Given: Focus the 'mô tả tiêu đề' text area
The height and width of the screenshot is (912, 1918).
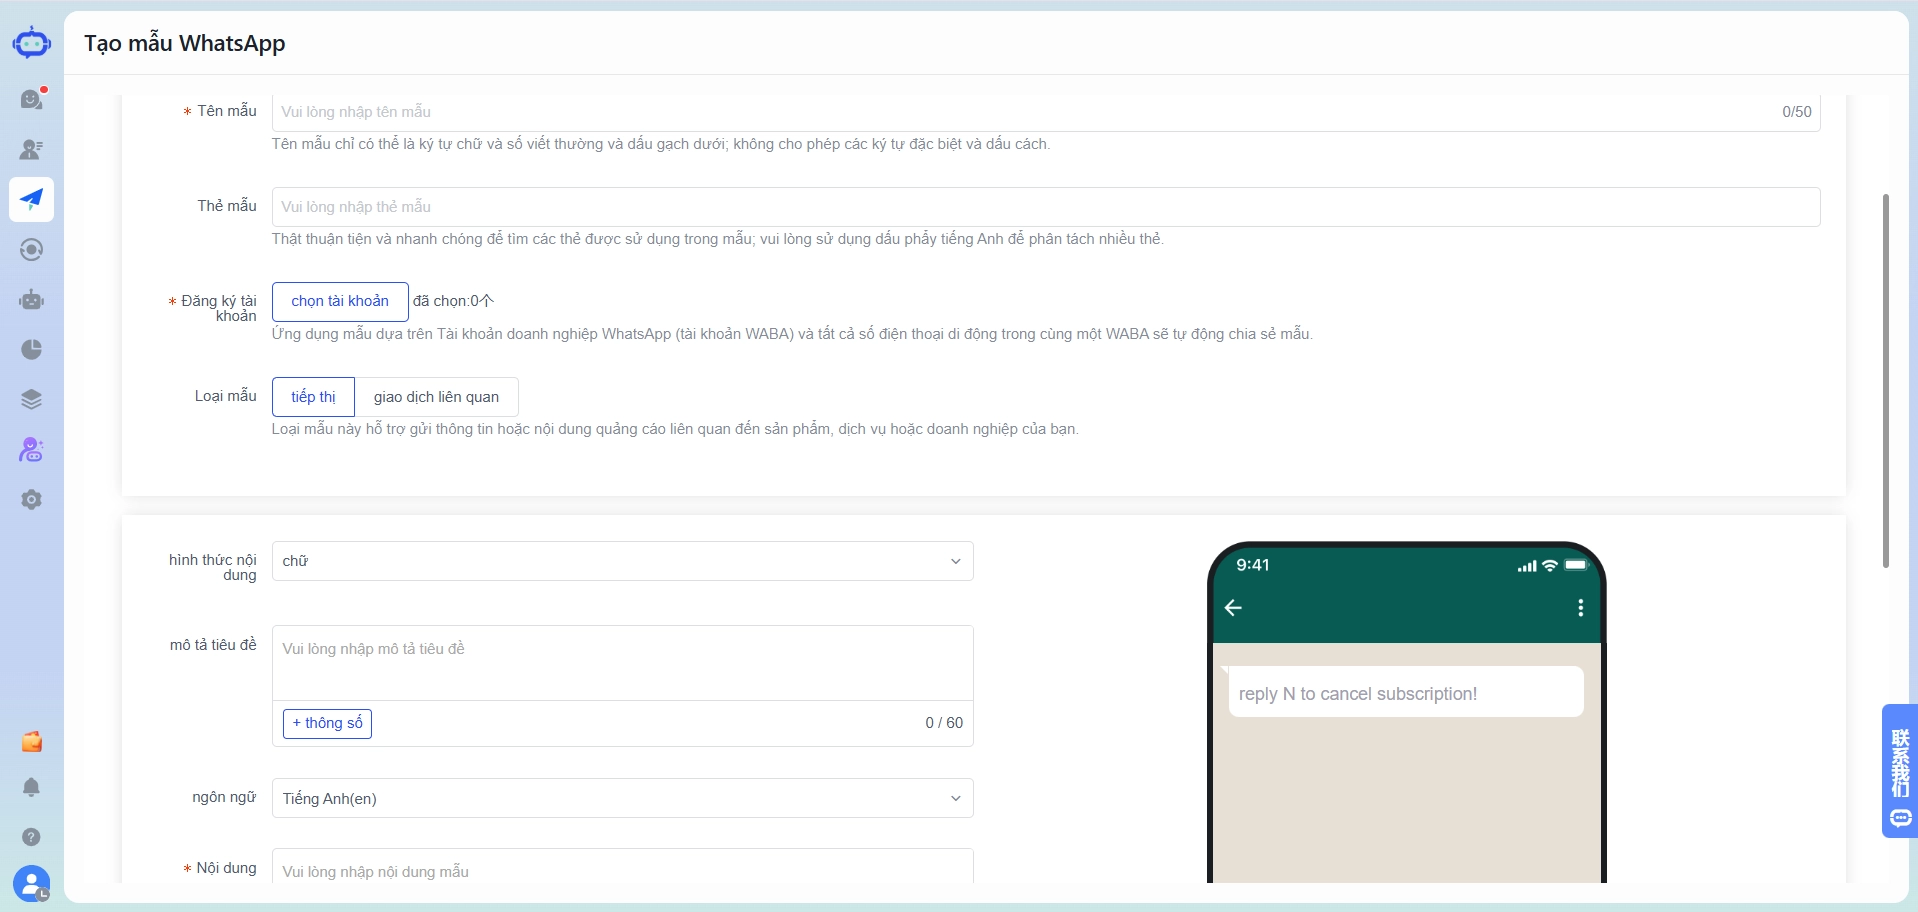Looking at the screenshot, I should click(622, 663).
